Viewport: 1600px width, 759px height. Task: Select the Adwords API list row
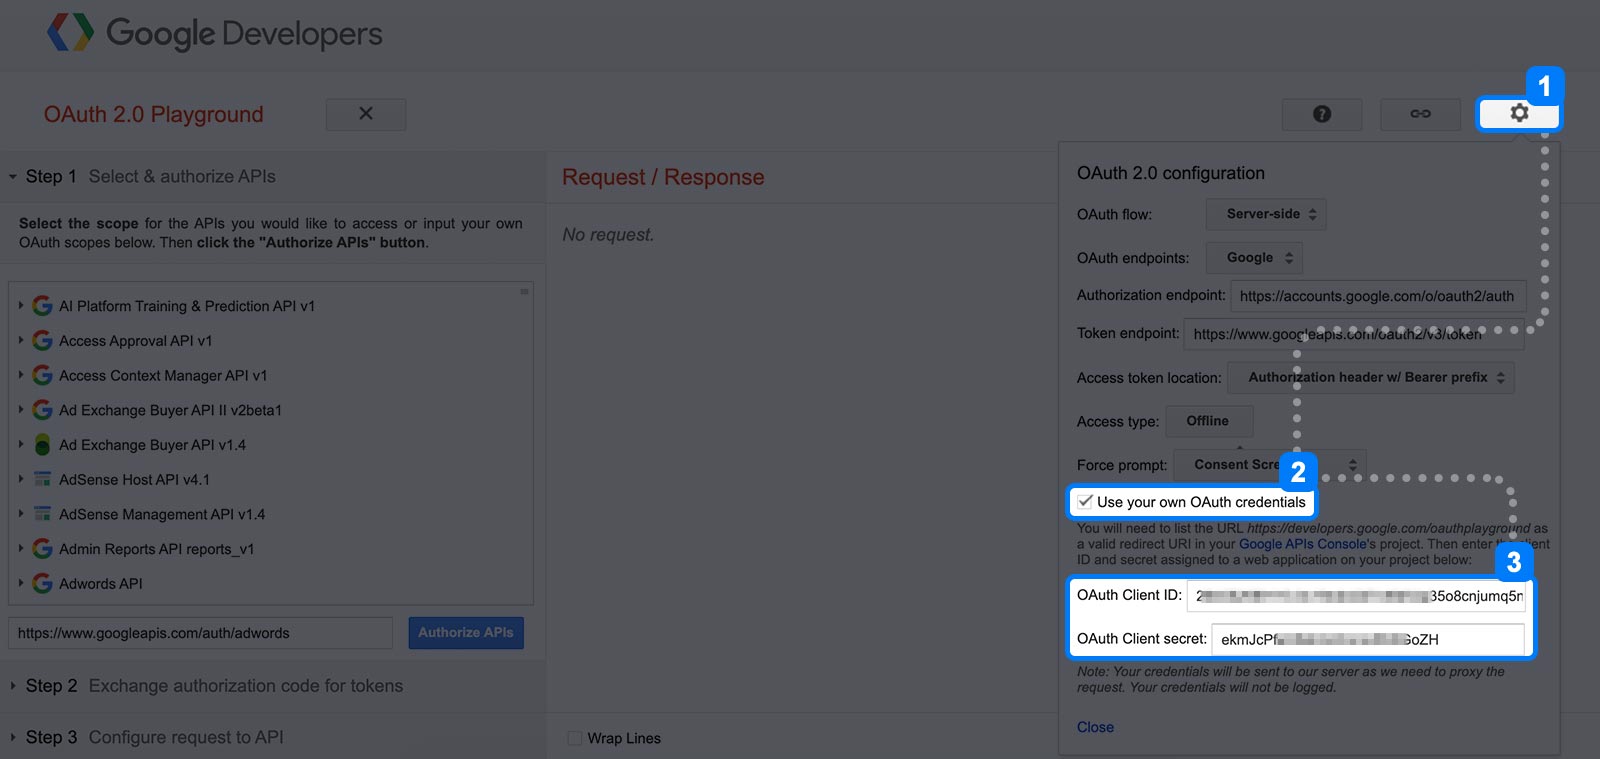(x=270, y=584)
